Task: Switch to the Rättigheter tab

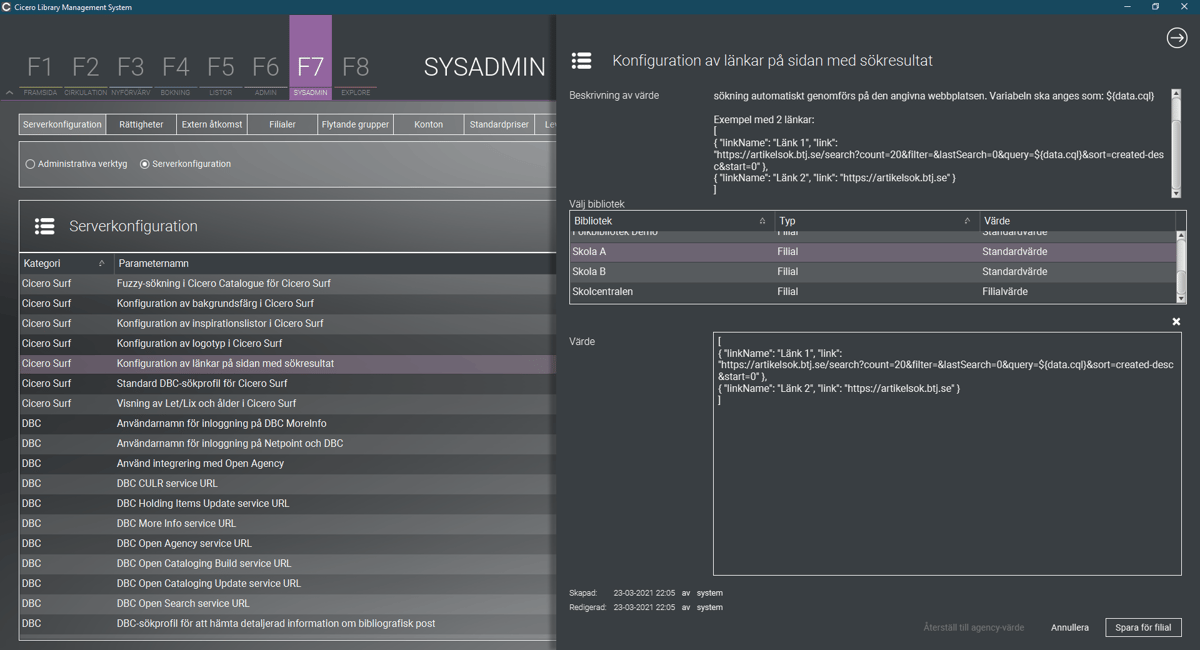Action: 141,125
